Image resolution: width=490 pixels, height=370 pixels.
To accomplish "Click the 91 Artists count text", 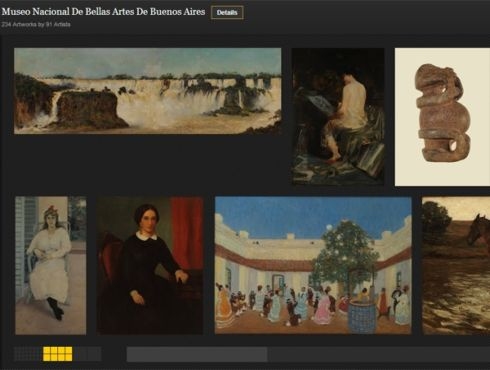I will tap(58, 24).
